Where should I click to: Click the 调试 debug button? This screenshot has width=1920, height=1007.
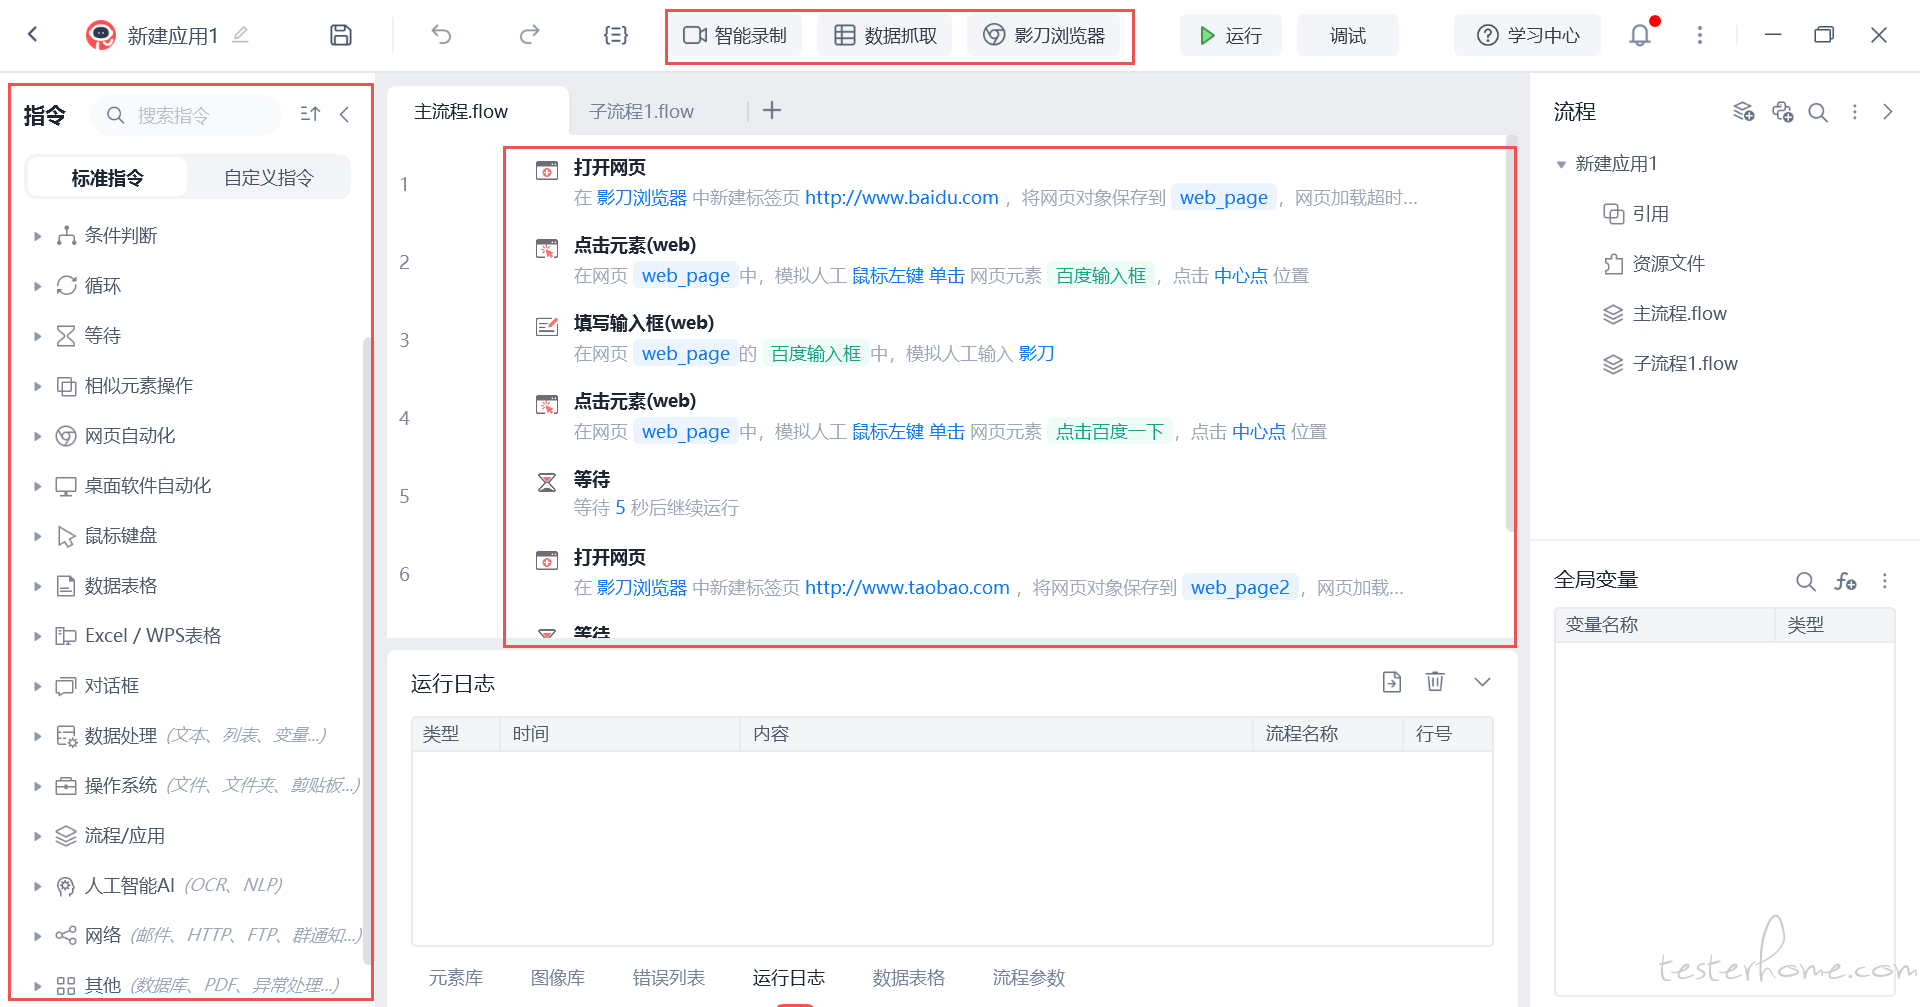pyautogui.click(x=1347, y=36)
